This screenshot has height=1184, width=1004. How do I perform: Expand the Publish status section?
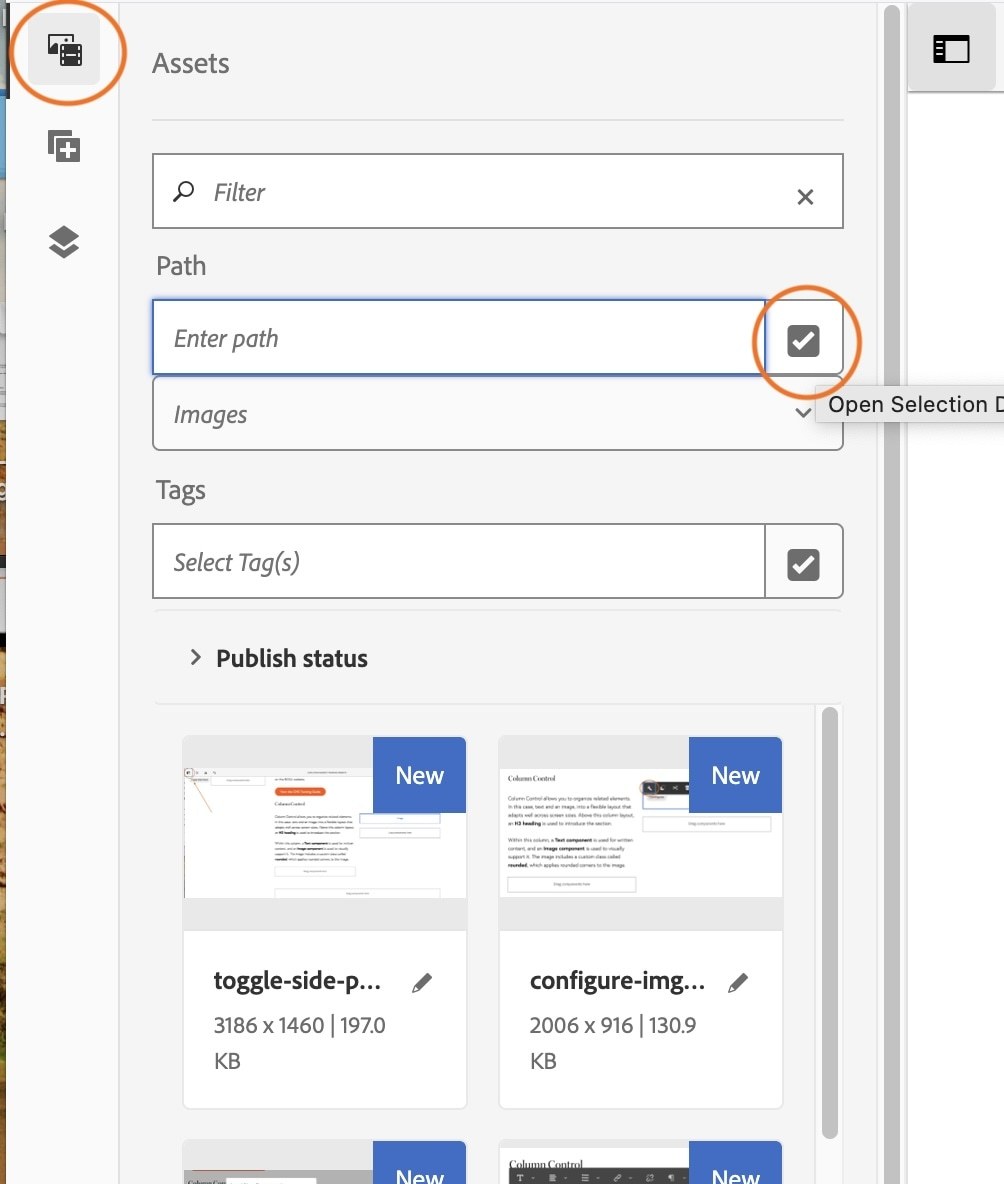(x=277, y=658)
